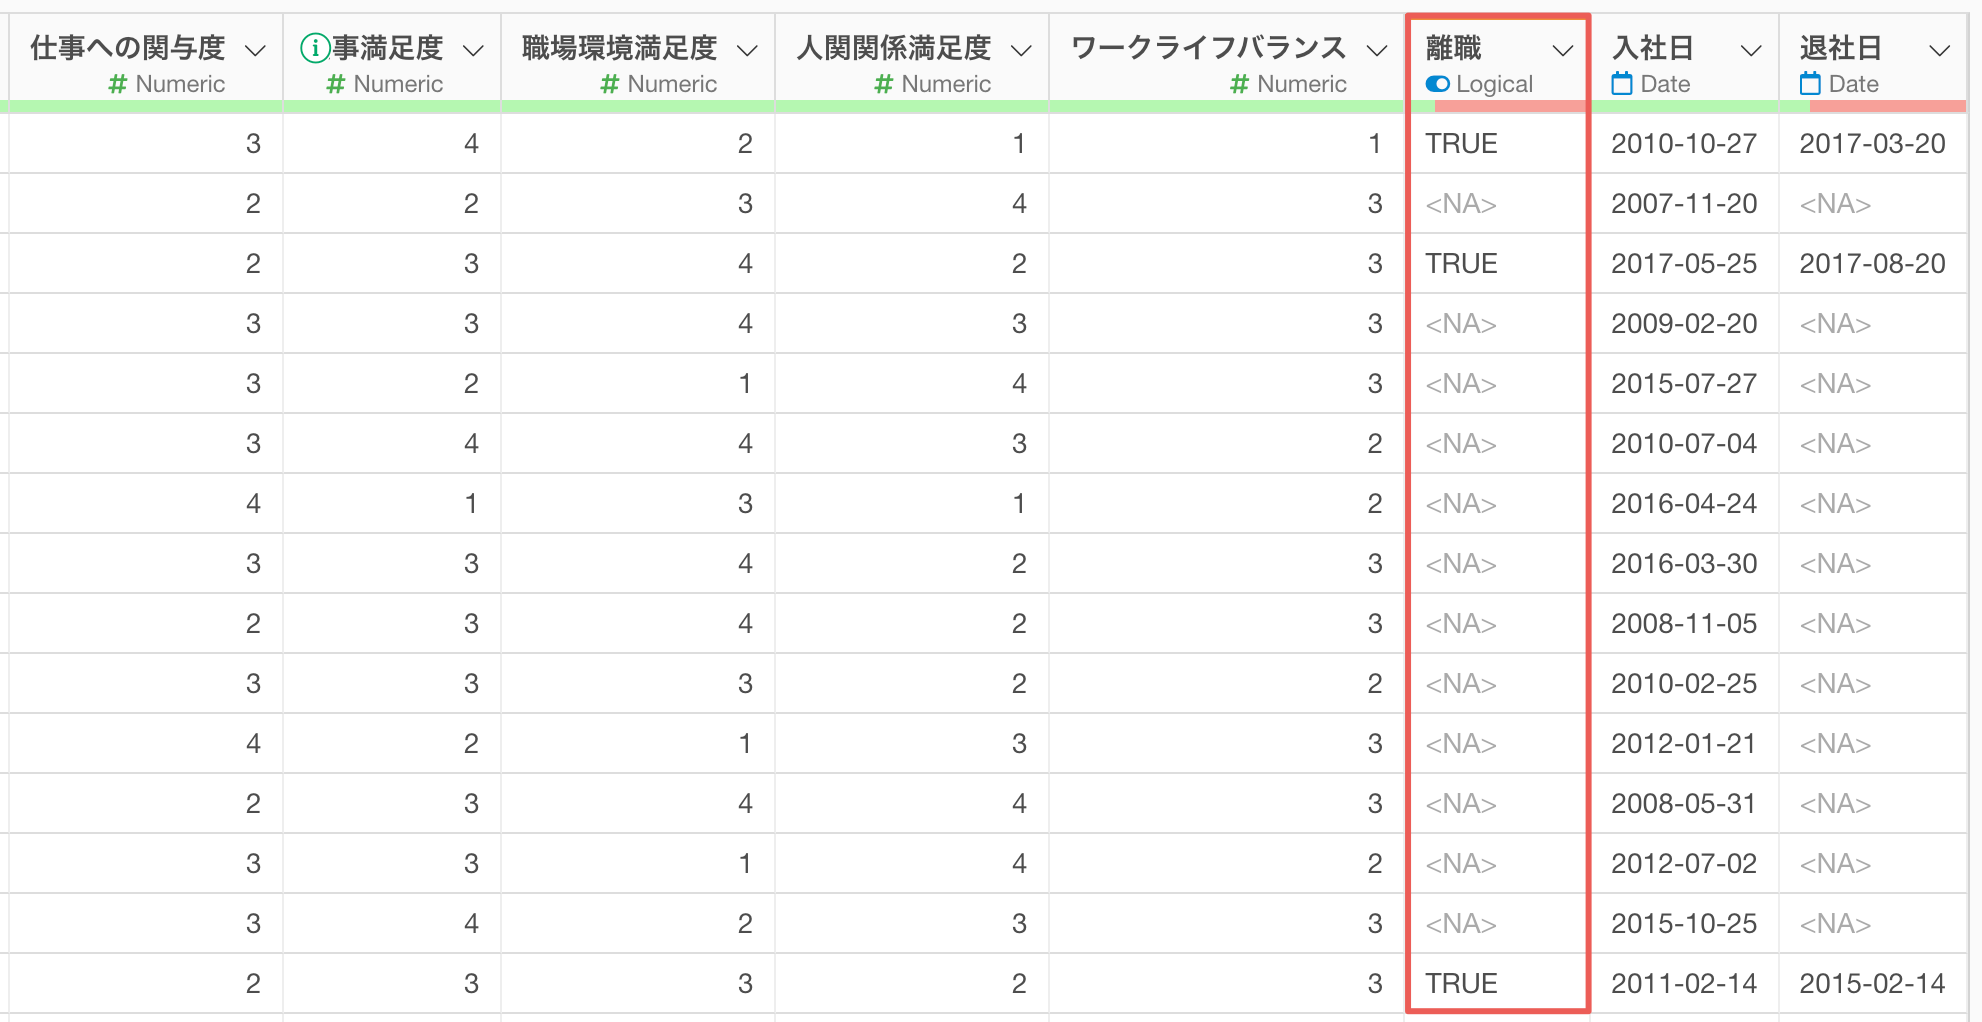Select the 2015-02-14 退社日 cell

click(1871, 984)
